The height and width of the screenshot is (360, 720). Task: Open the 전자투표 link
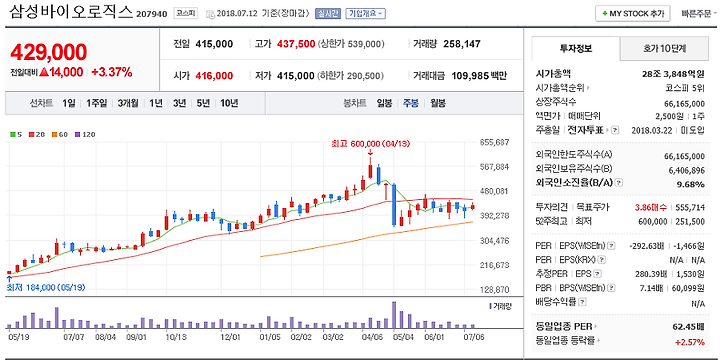coord(588,130)
